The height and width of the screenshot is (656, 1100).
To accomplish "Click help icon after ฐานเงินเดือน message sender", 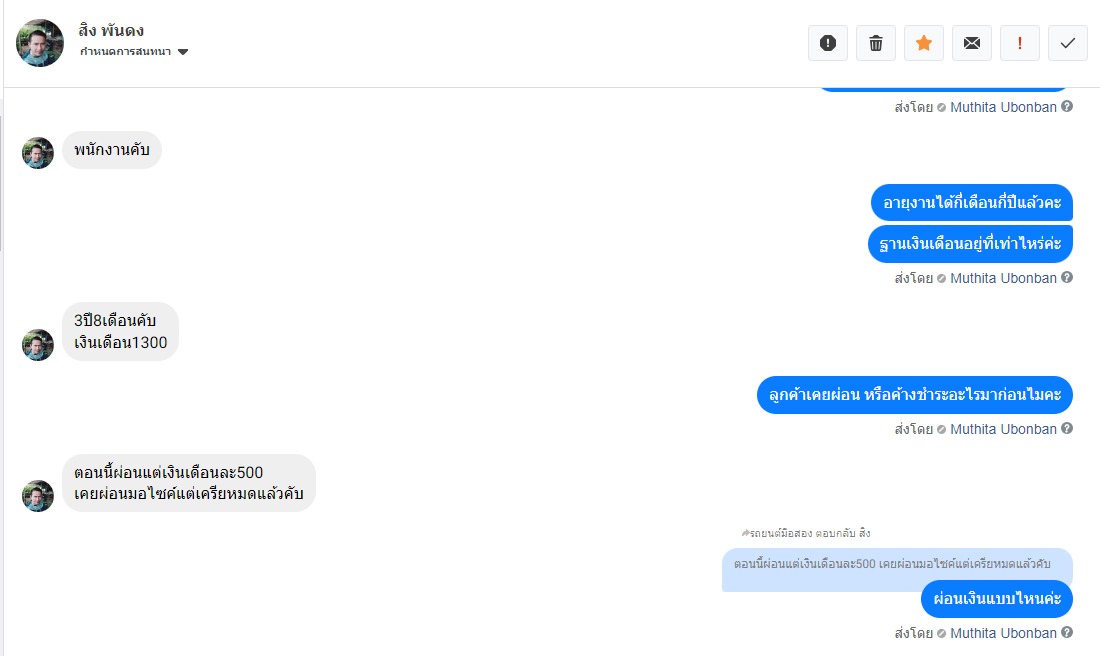I will point(1066,277).
